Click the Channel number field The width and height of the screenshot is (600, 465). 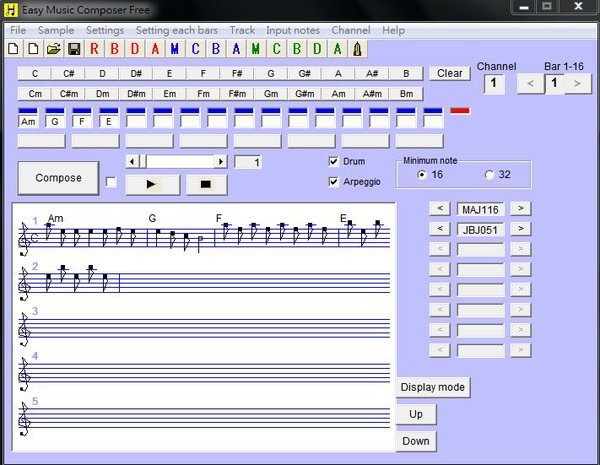pos(494,83)
